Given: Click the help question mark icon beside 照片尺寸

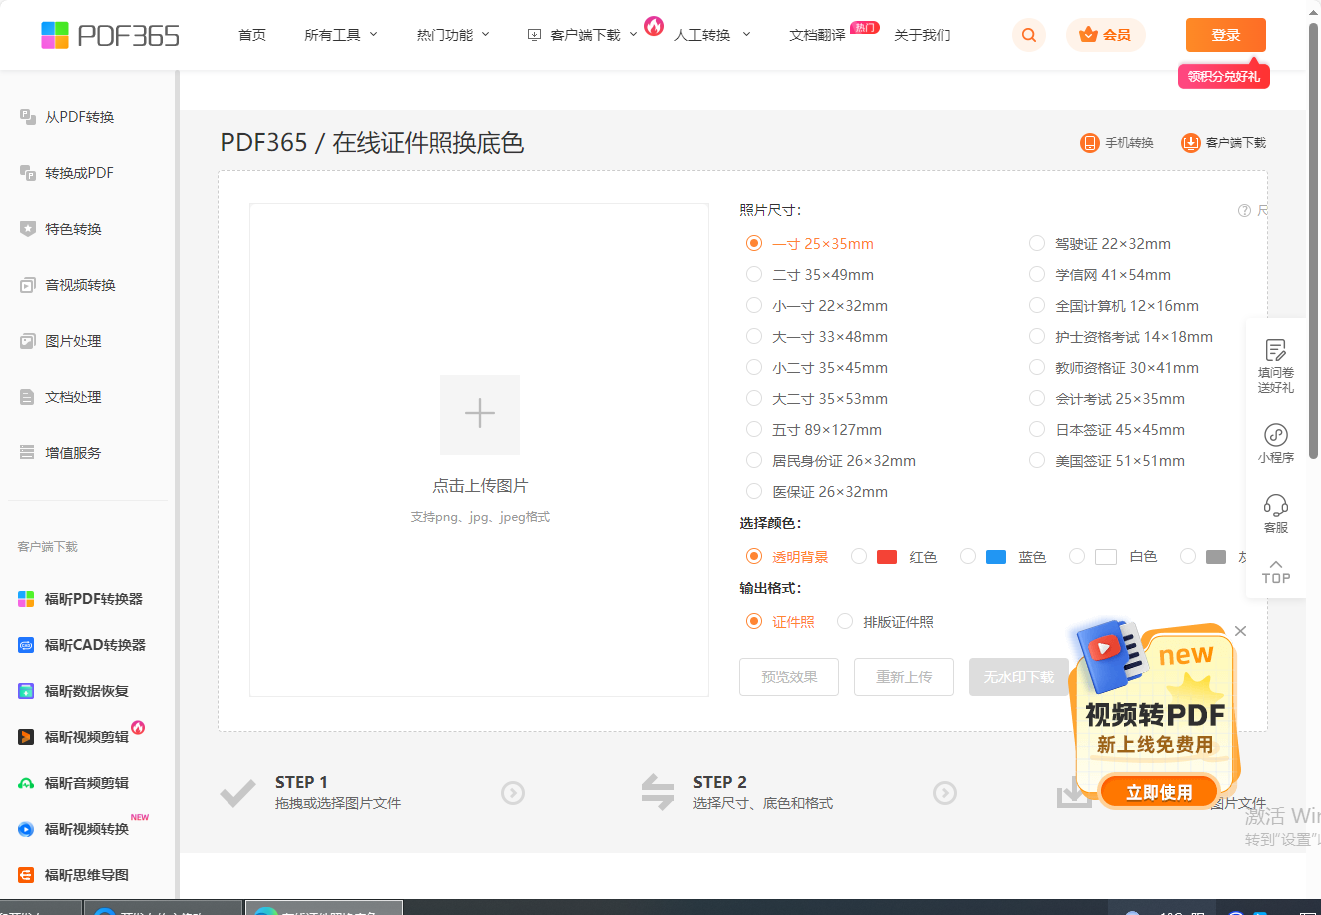Looking at the screenshot, I should click(1244, 210).
